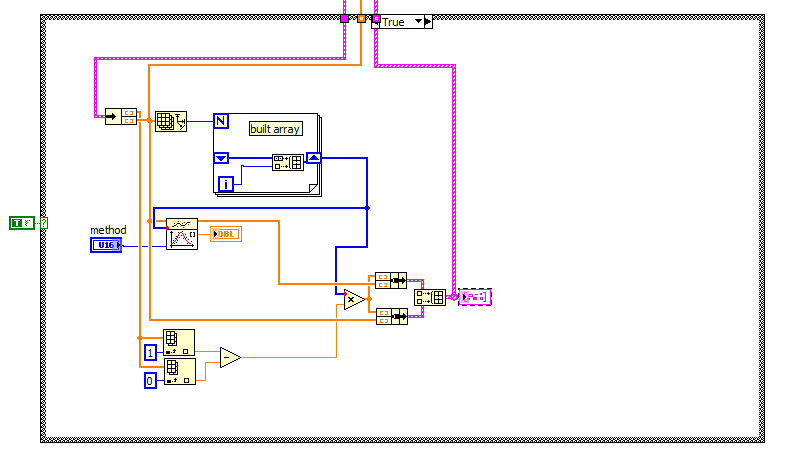Select the upper Bundle node near the output
Image resolution: width=804 pixels, height=455 pixels.
tap(391, 280)
